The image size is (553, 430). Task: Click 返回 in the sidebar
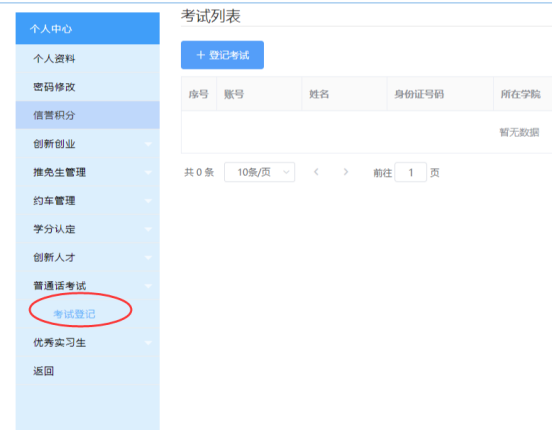click(x=87, y=371)
